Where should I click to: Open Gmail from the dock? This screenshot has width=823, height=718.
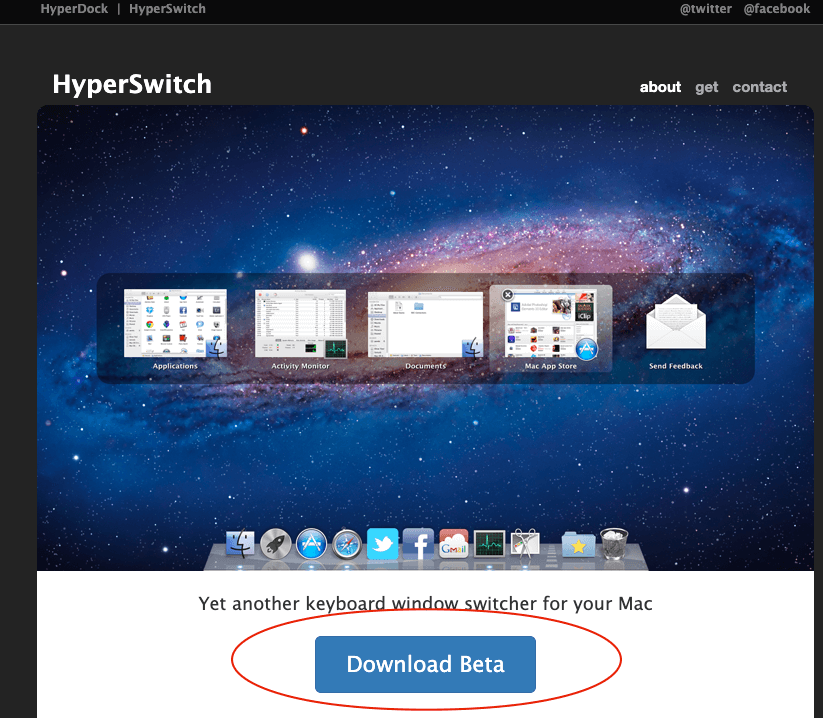[x=454, y=545]
